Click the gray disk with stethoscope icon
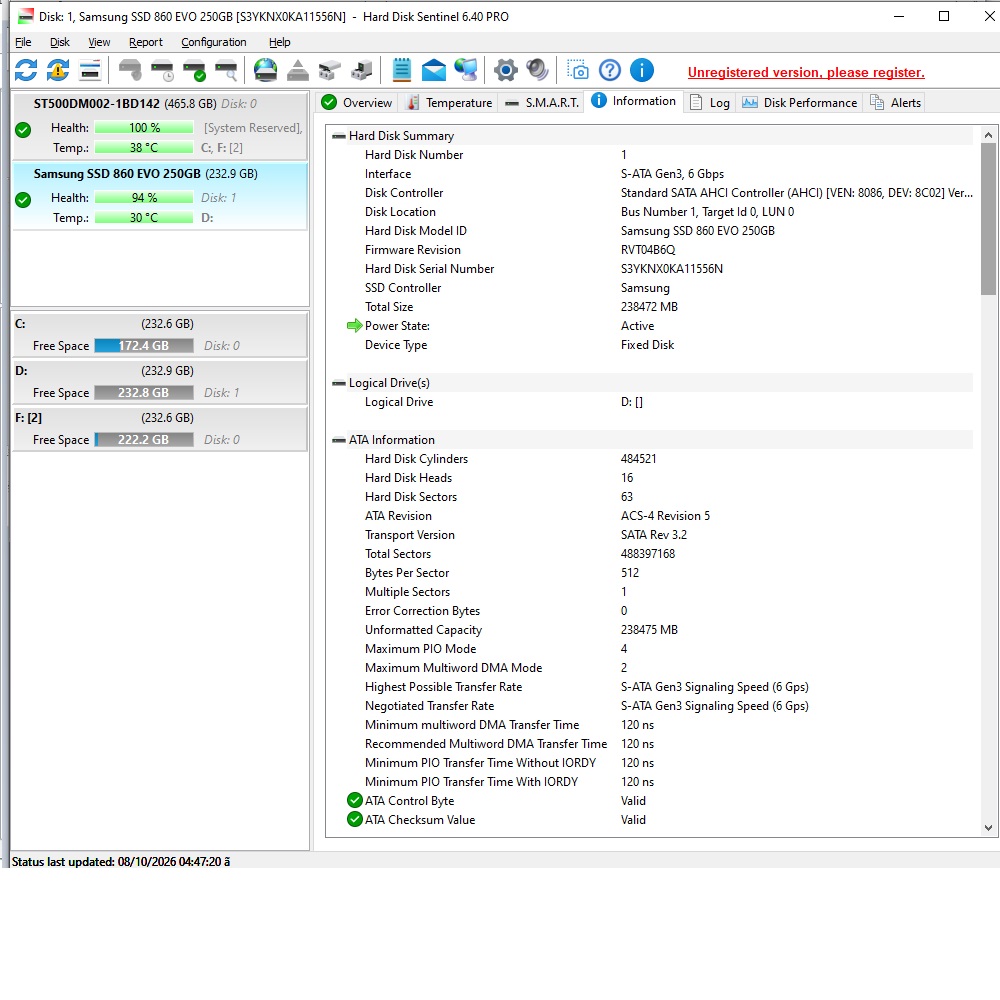Screen dimensions: 1000x1000 click(130, 70)
